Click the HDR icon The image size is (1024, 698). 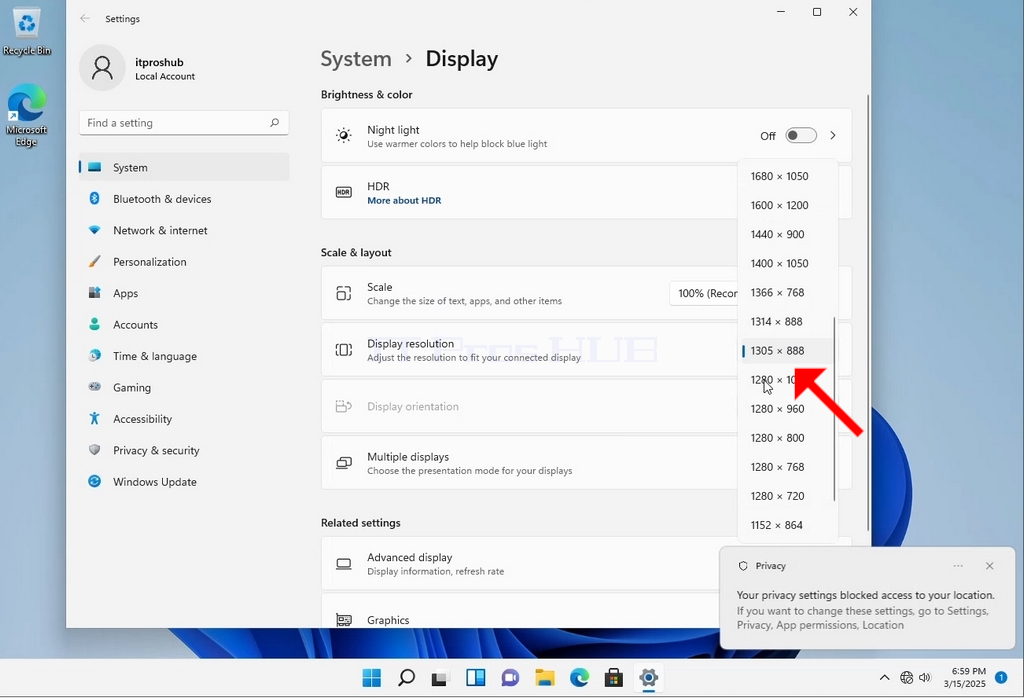tap(344, 192)
